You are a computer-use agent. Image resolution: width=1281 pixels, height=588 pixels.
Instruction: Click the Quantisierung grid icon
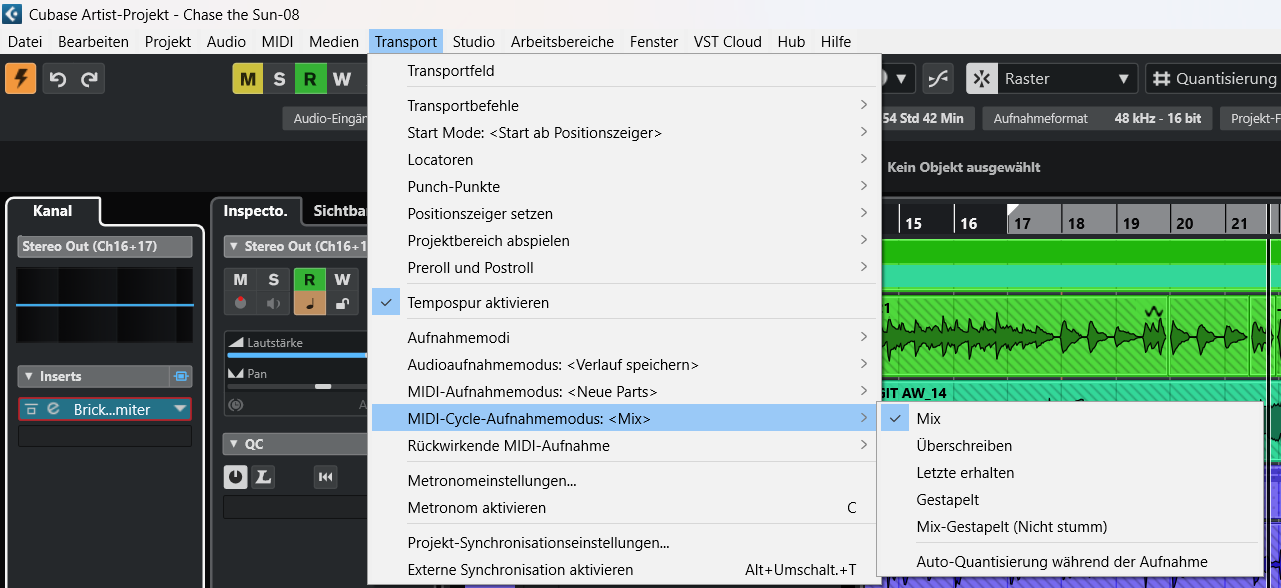point(1160,79)
